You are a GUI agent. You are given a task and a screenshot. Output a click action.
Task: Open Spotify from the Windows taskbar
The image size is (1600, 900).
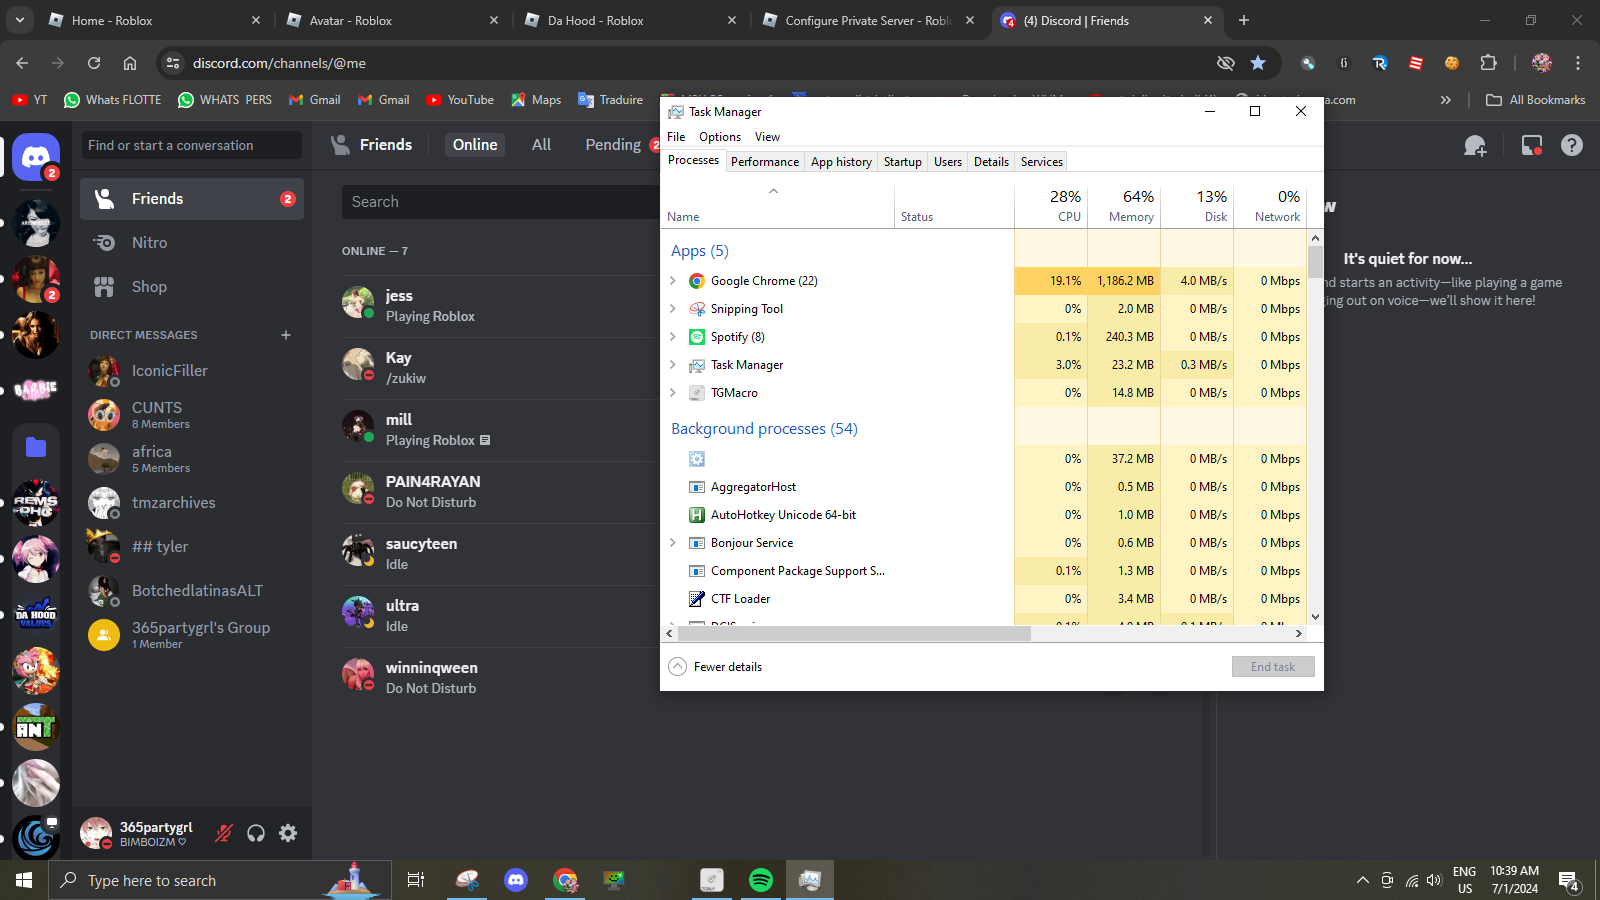pyautogui.click(x=761, y=880)
